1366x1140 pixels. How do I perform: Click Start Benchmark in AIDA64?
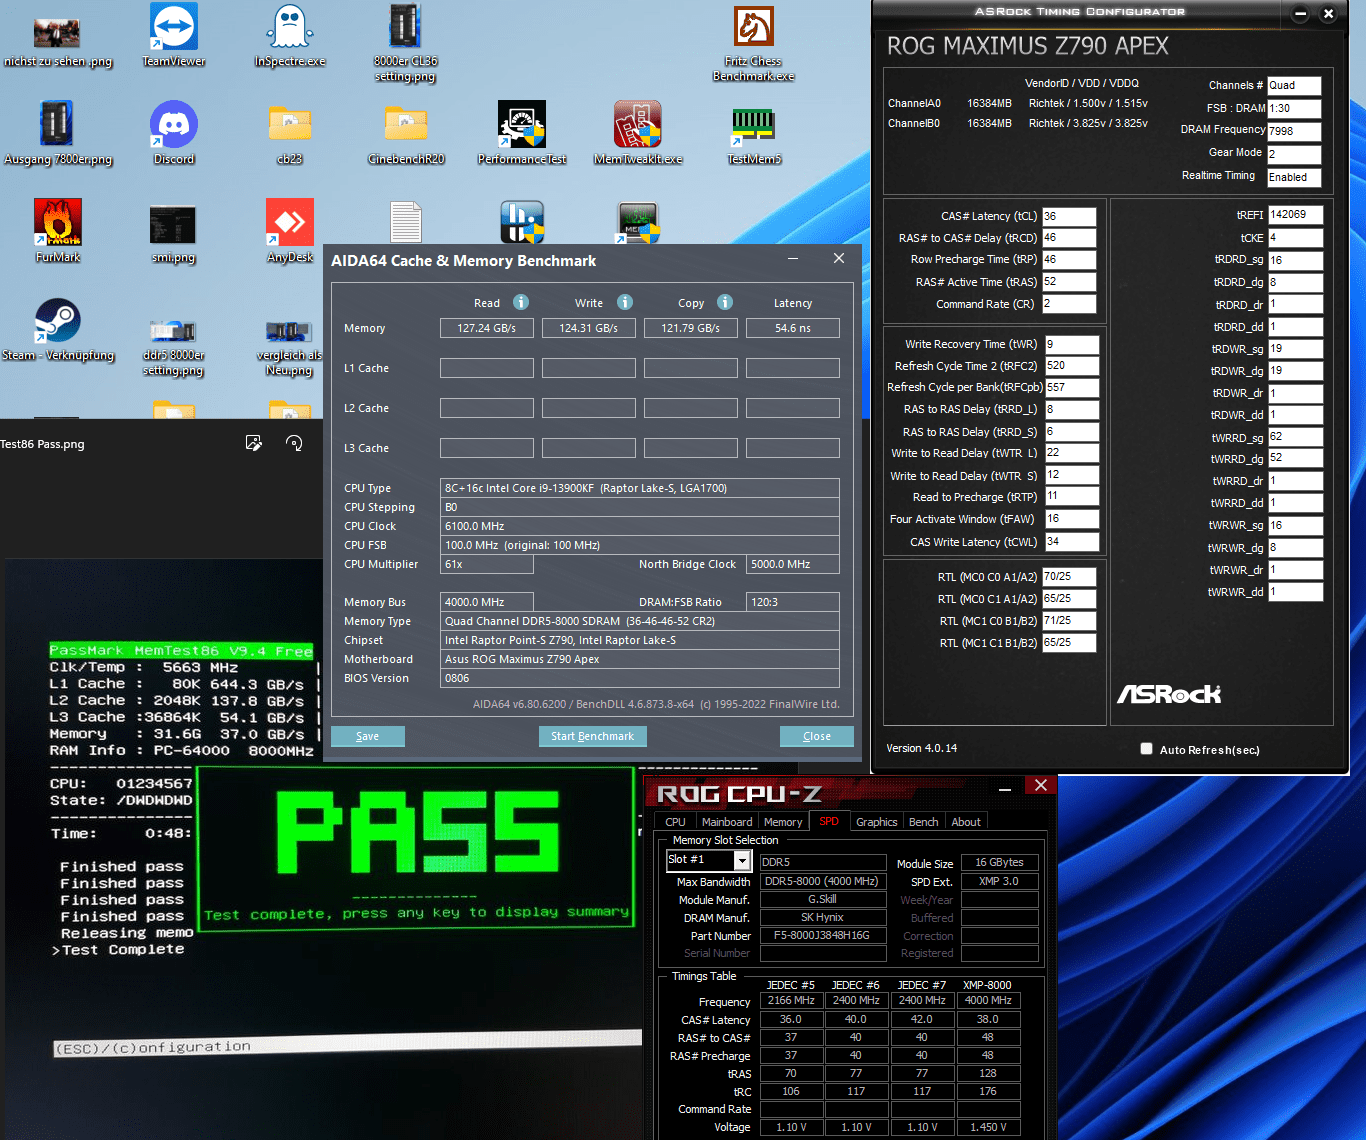pos(593,736)
